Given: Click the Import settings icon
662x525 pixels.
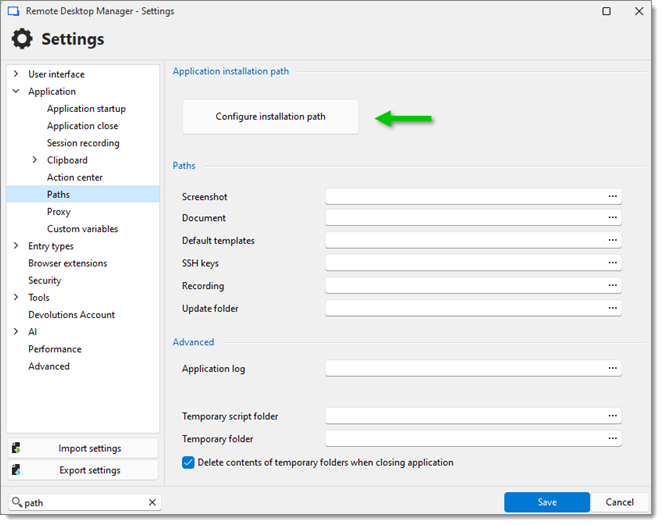Looking at the screenshot, I should coord(16,448).
